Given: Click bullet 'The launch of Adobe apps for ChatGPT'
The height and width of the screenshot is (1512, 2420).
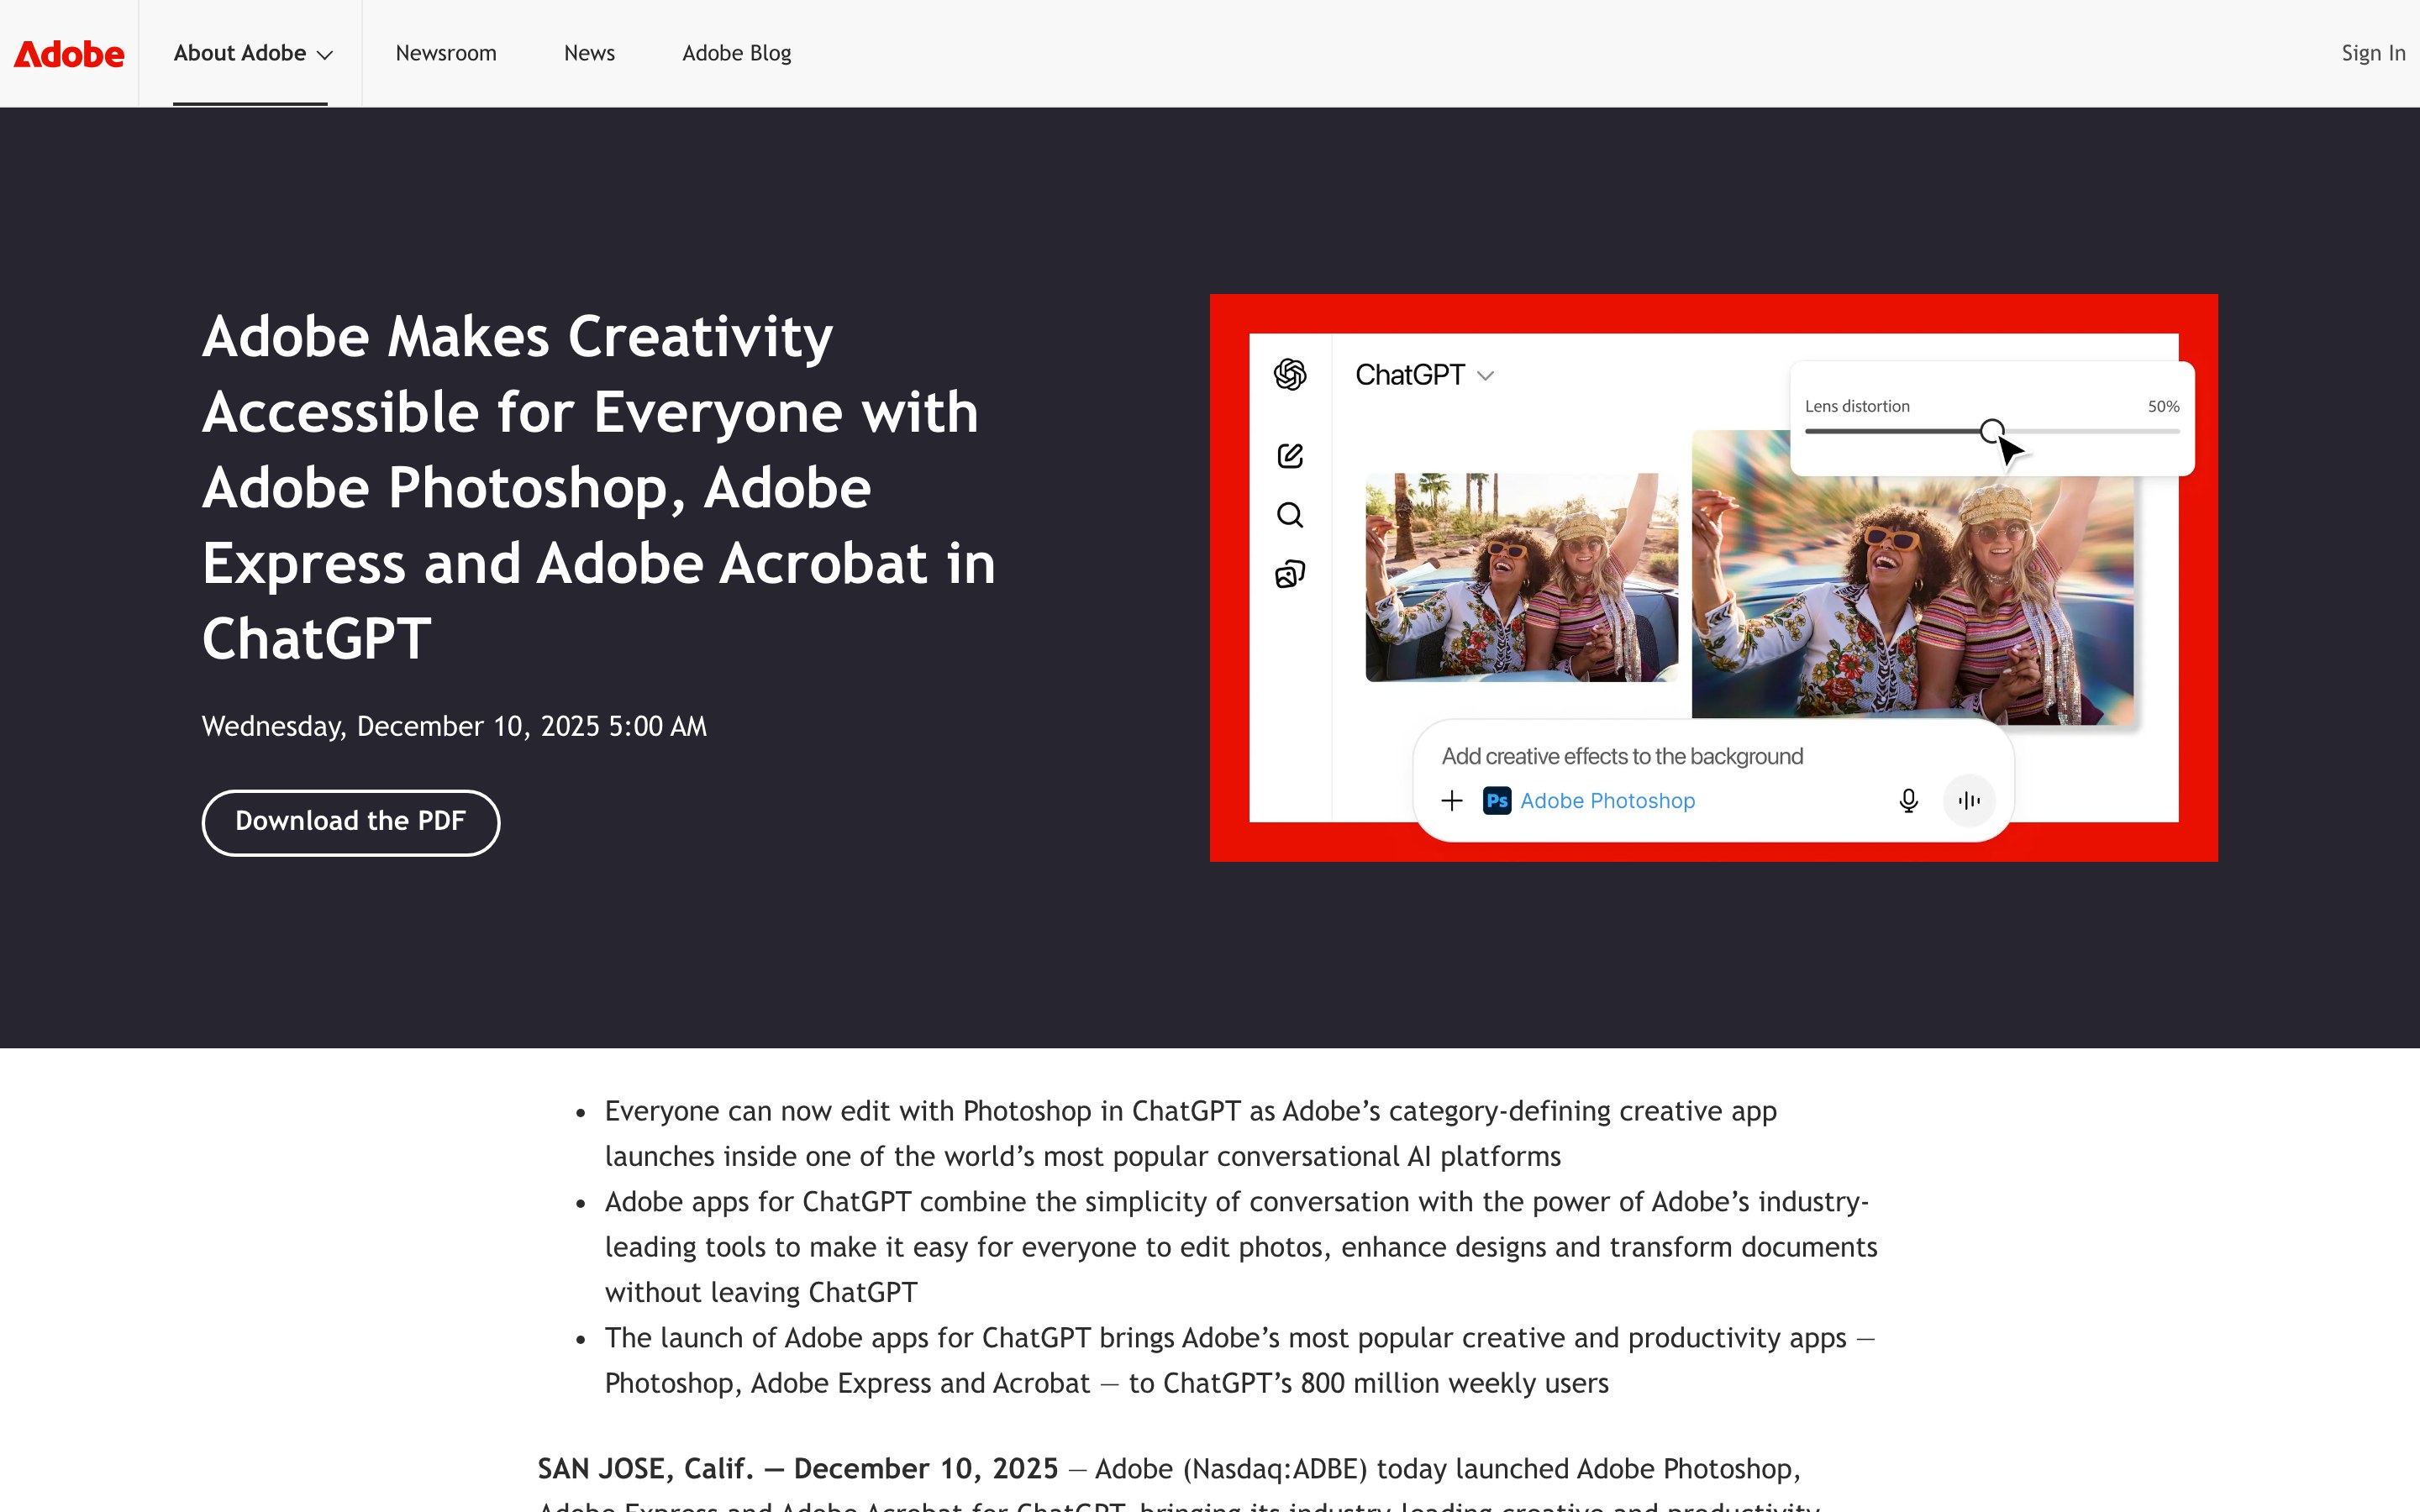Looking at the screenshot, I should [x=1240, y=1360].
